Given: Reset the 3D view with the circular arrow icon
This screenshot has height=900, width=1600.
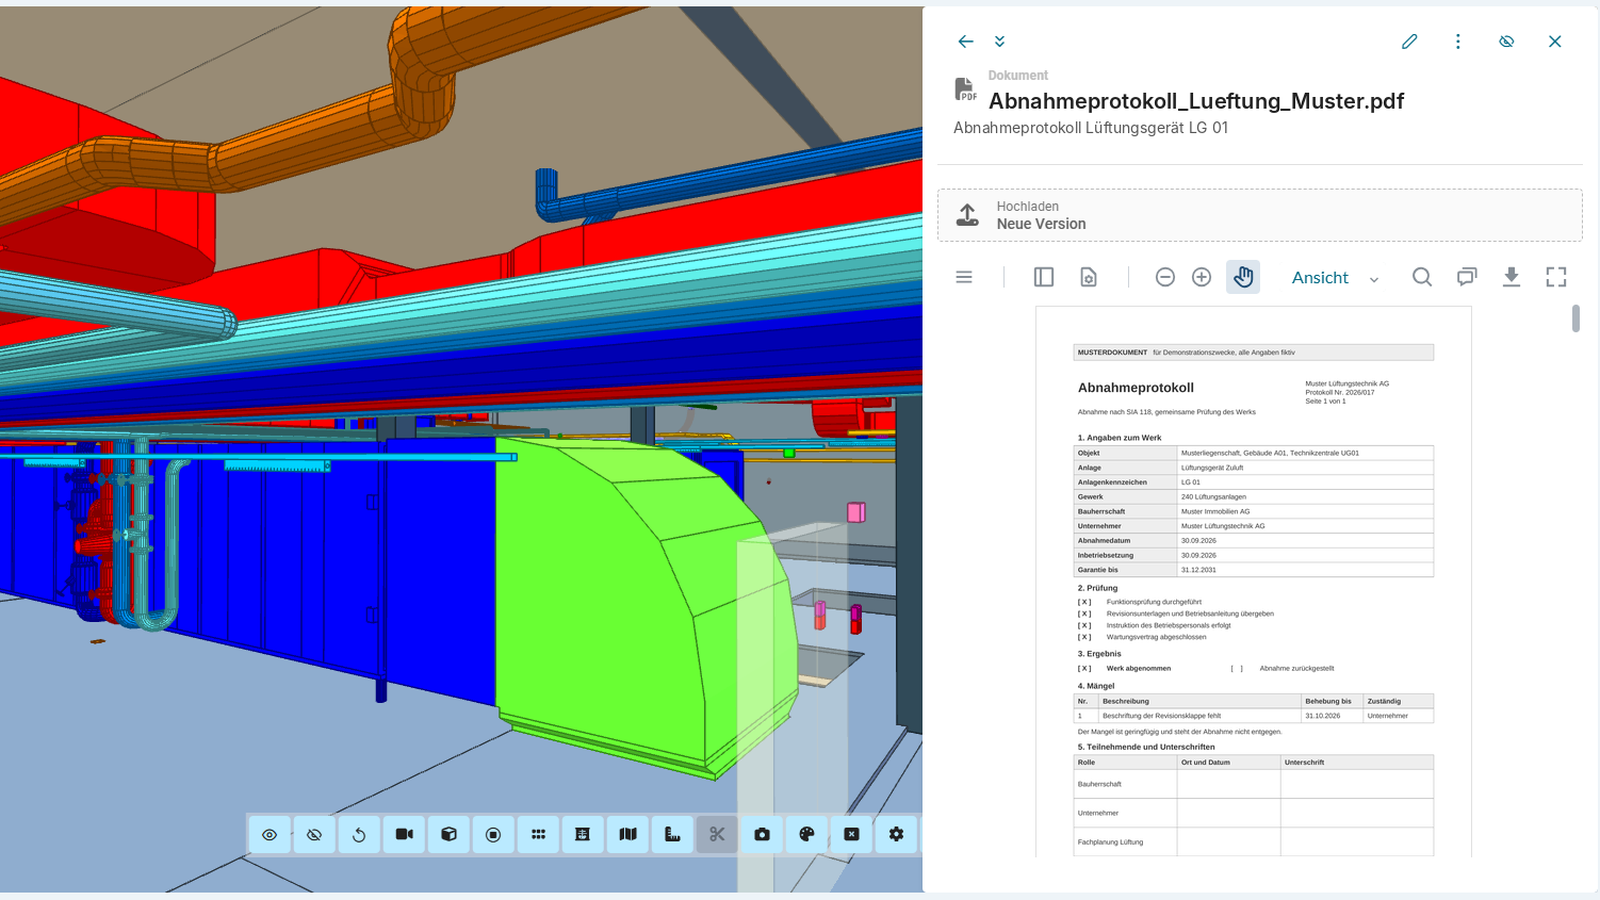Looking at the screenshot, I should [359, 834].
